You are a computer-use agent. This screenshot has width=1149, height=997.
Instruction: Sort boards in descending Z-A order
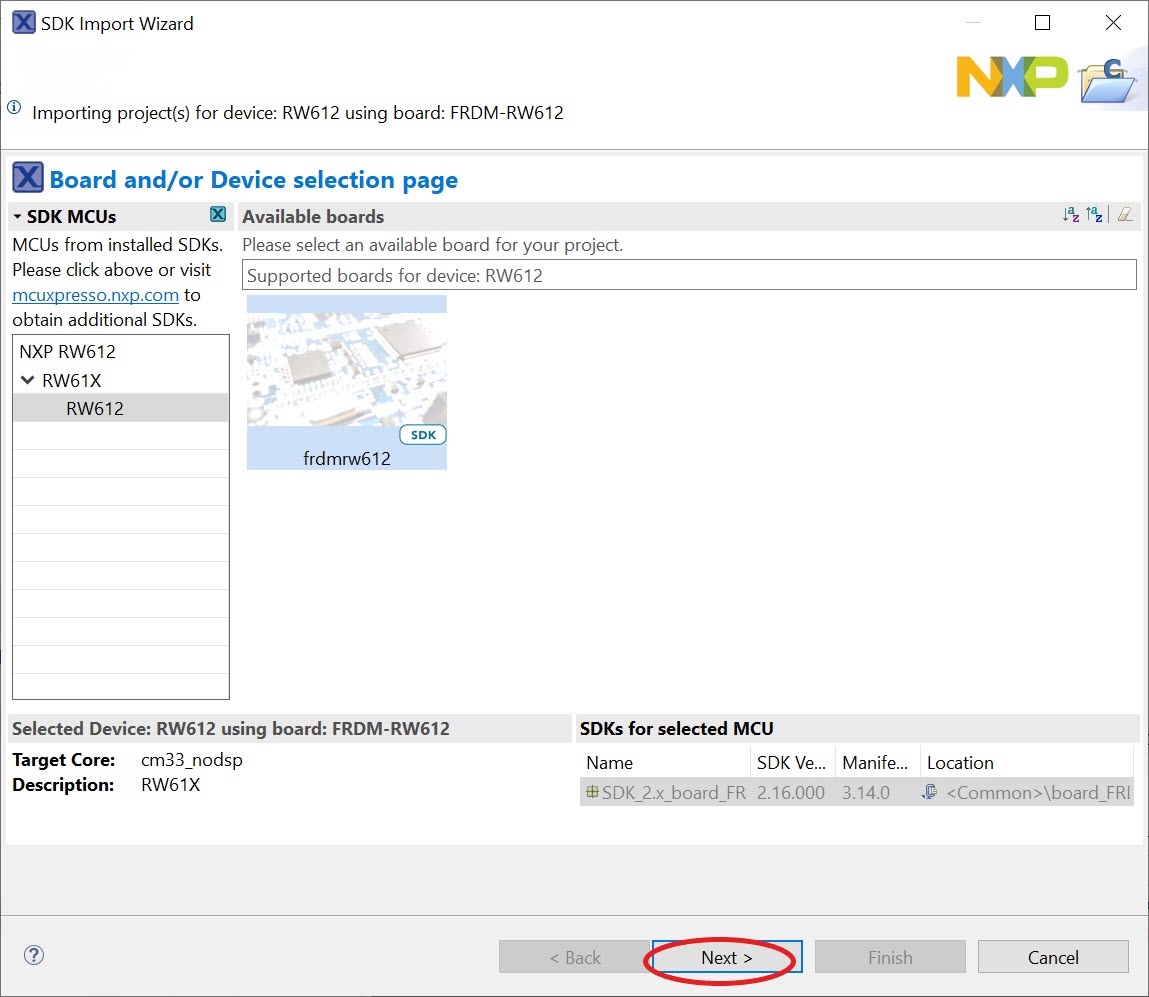(1095, 215)
